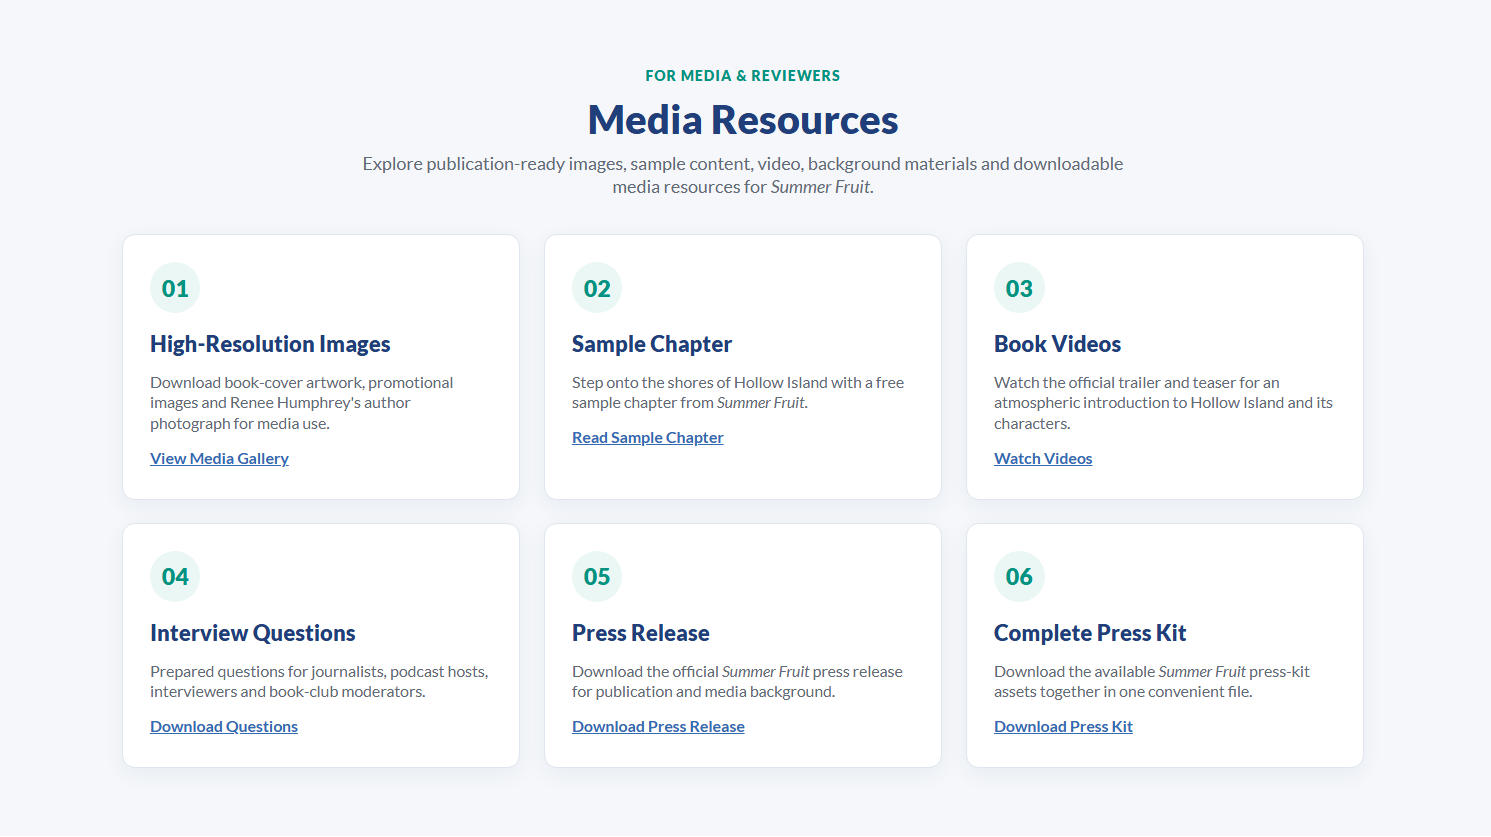Click the 01 number badge
The image size is (1491, 837).
175,288
